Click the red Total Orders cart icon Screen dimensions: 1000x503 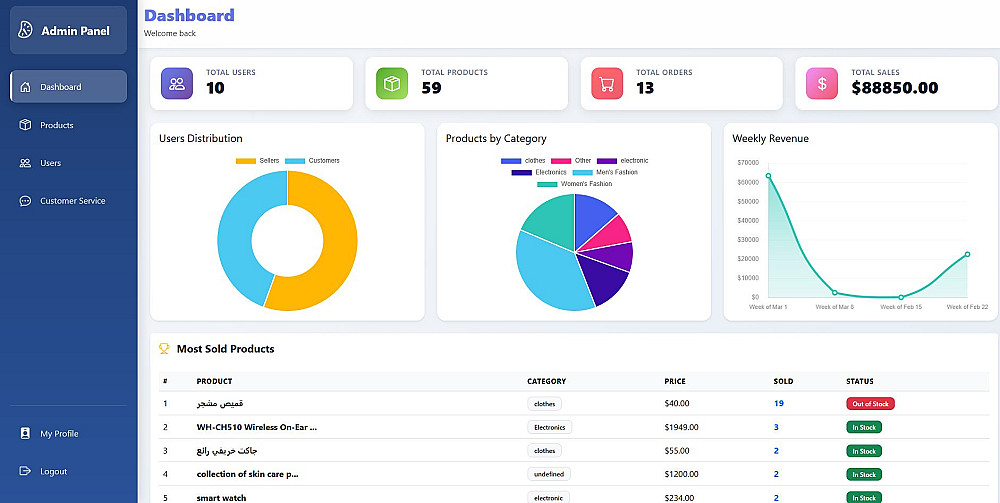607,84
